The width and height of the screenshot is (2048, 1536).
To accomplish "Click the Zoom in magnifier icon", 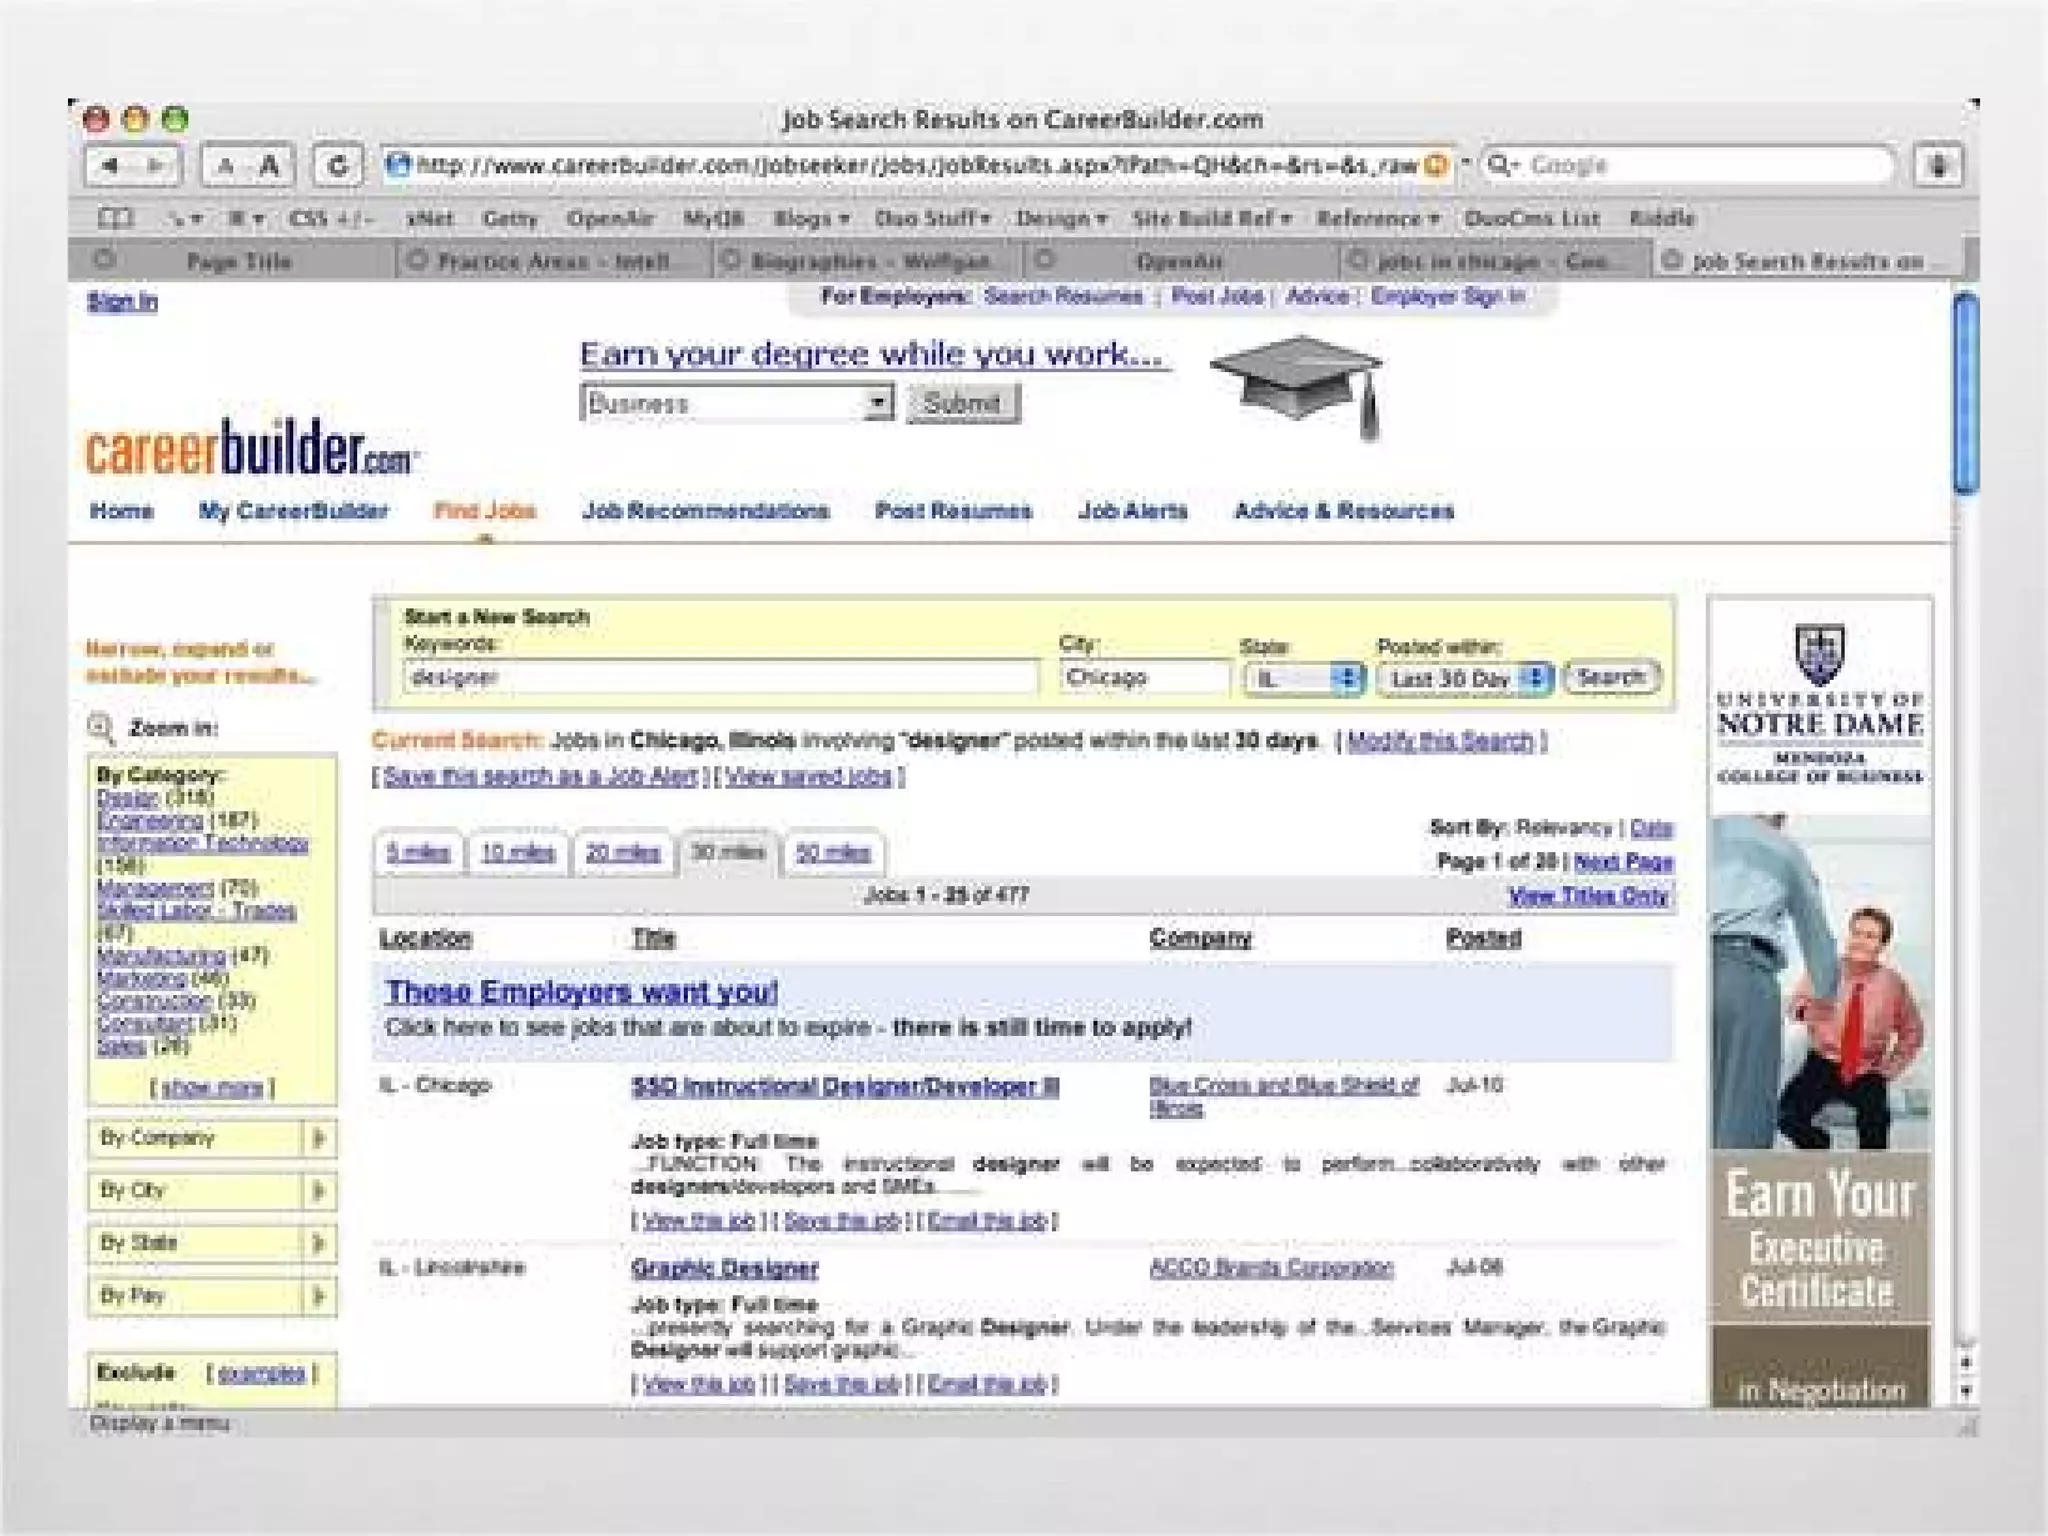I will click(x=101, y=727).
